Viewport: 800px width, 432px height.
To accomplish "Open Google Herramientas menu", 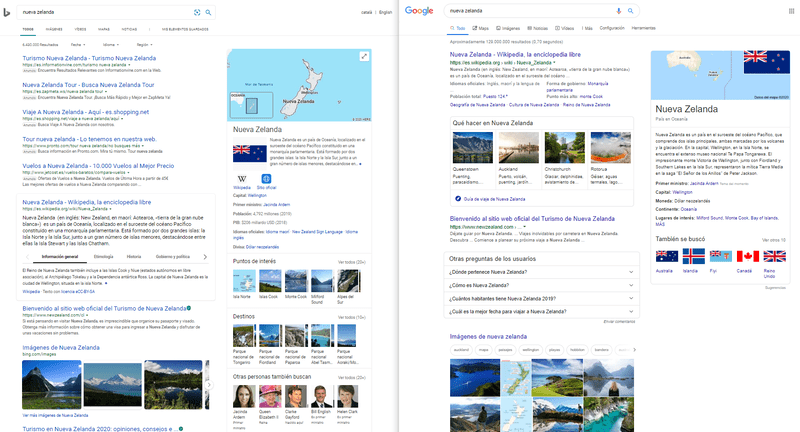I will pos(643,29).
